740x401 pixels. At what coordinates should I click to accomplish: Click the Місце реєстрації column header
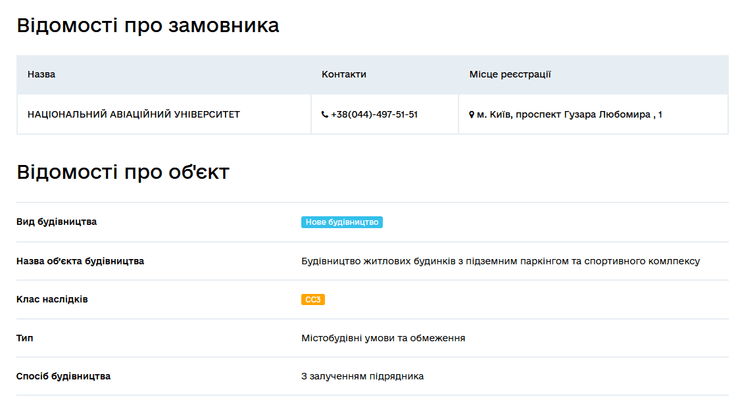coord(510,75)
